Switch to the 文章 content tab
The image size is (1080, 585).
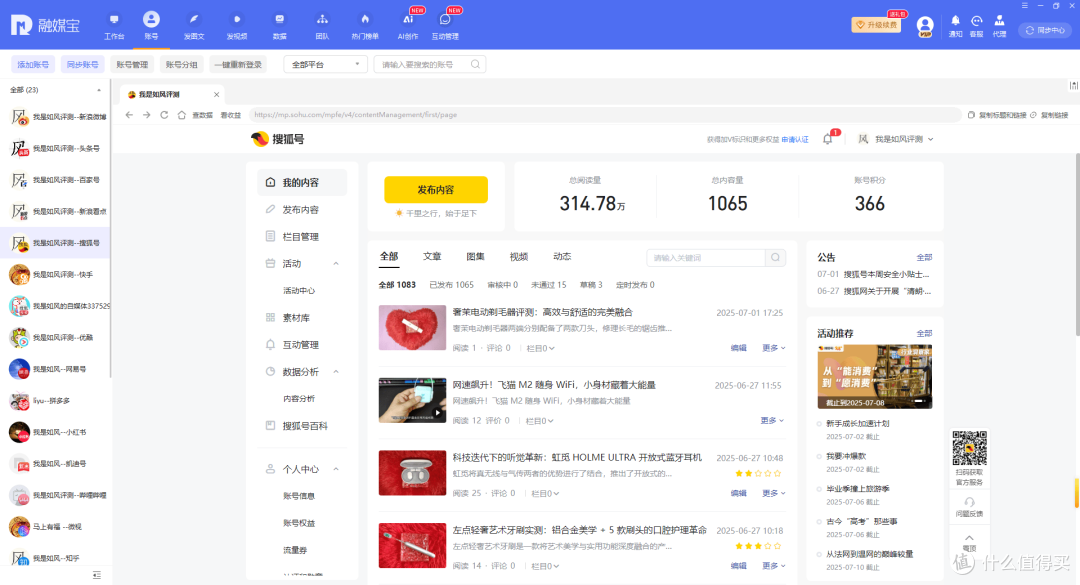432,256
